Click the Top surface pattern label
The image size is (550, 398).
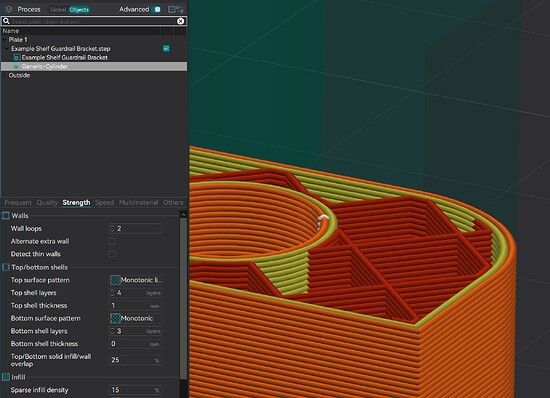(40, 280)
